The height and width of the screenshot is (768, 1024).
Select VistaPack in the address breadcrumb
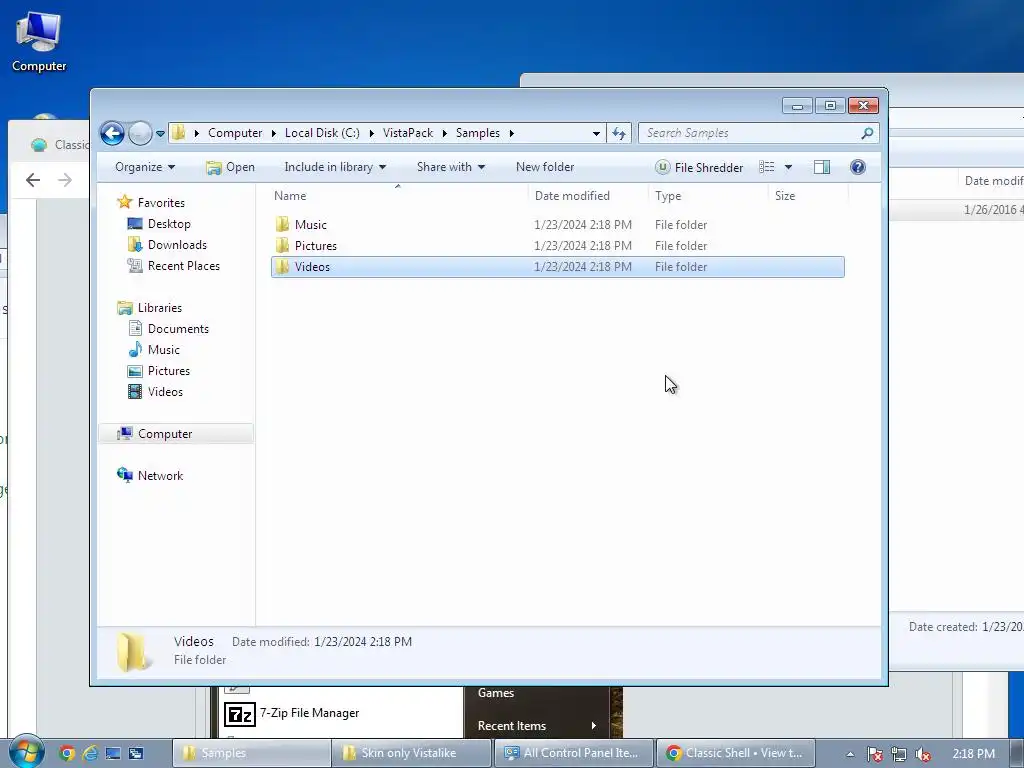click(x=408, y=133)
